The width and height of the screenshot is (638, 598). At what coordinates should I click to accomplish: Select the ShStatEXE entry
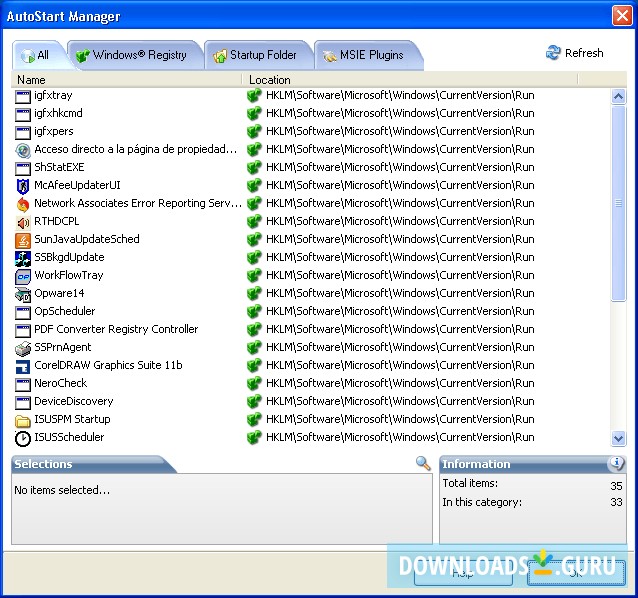tap(59, 167)
